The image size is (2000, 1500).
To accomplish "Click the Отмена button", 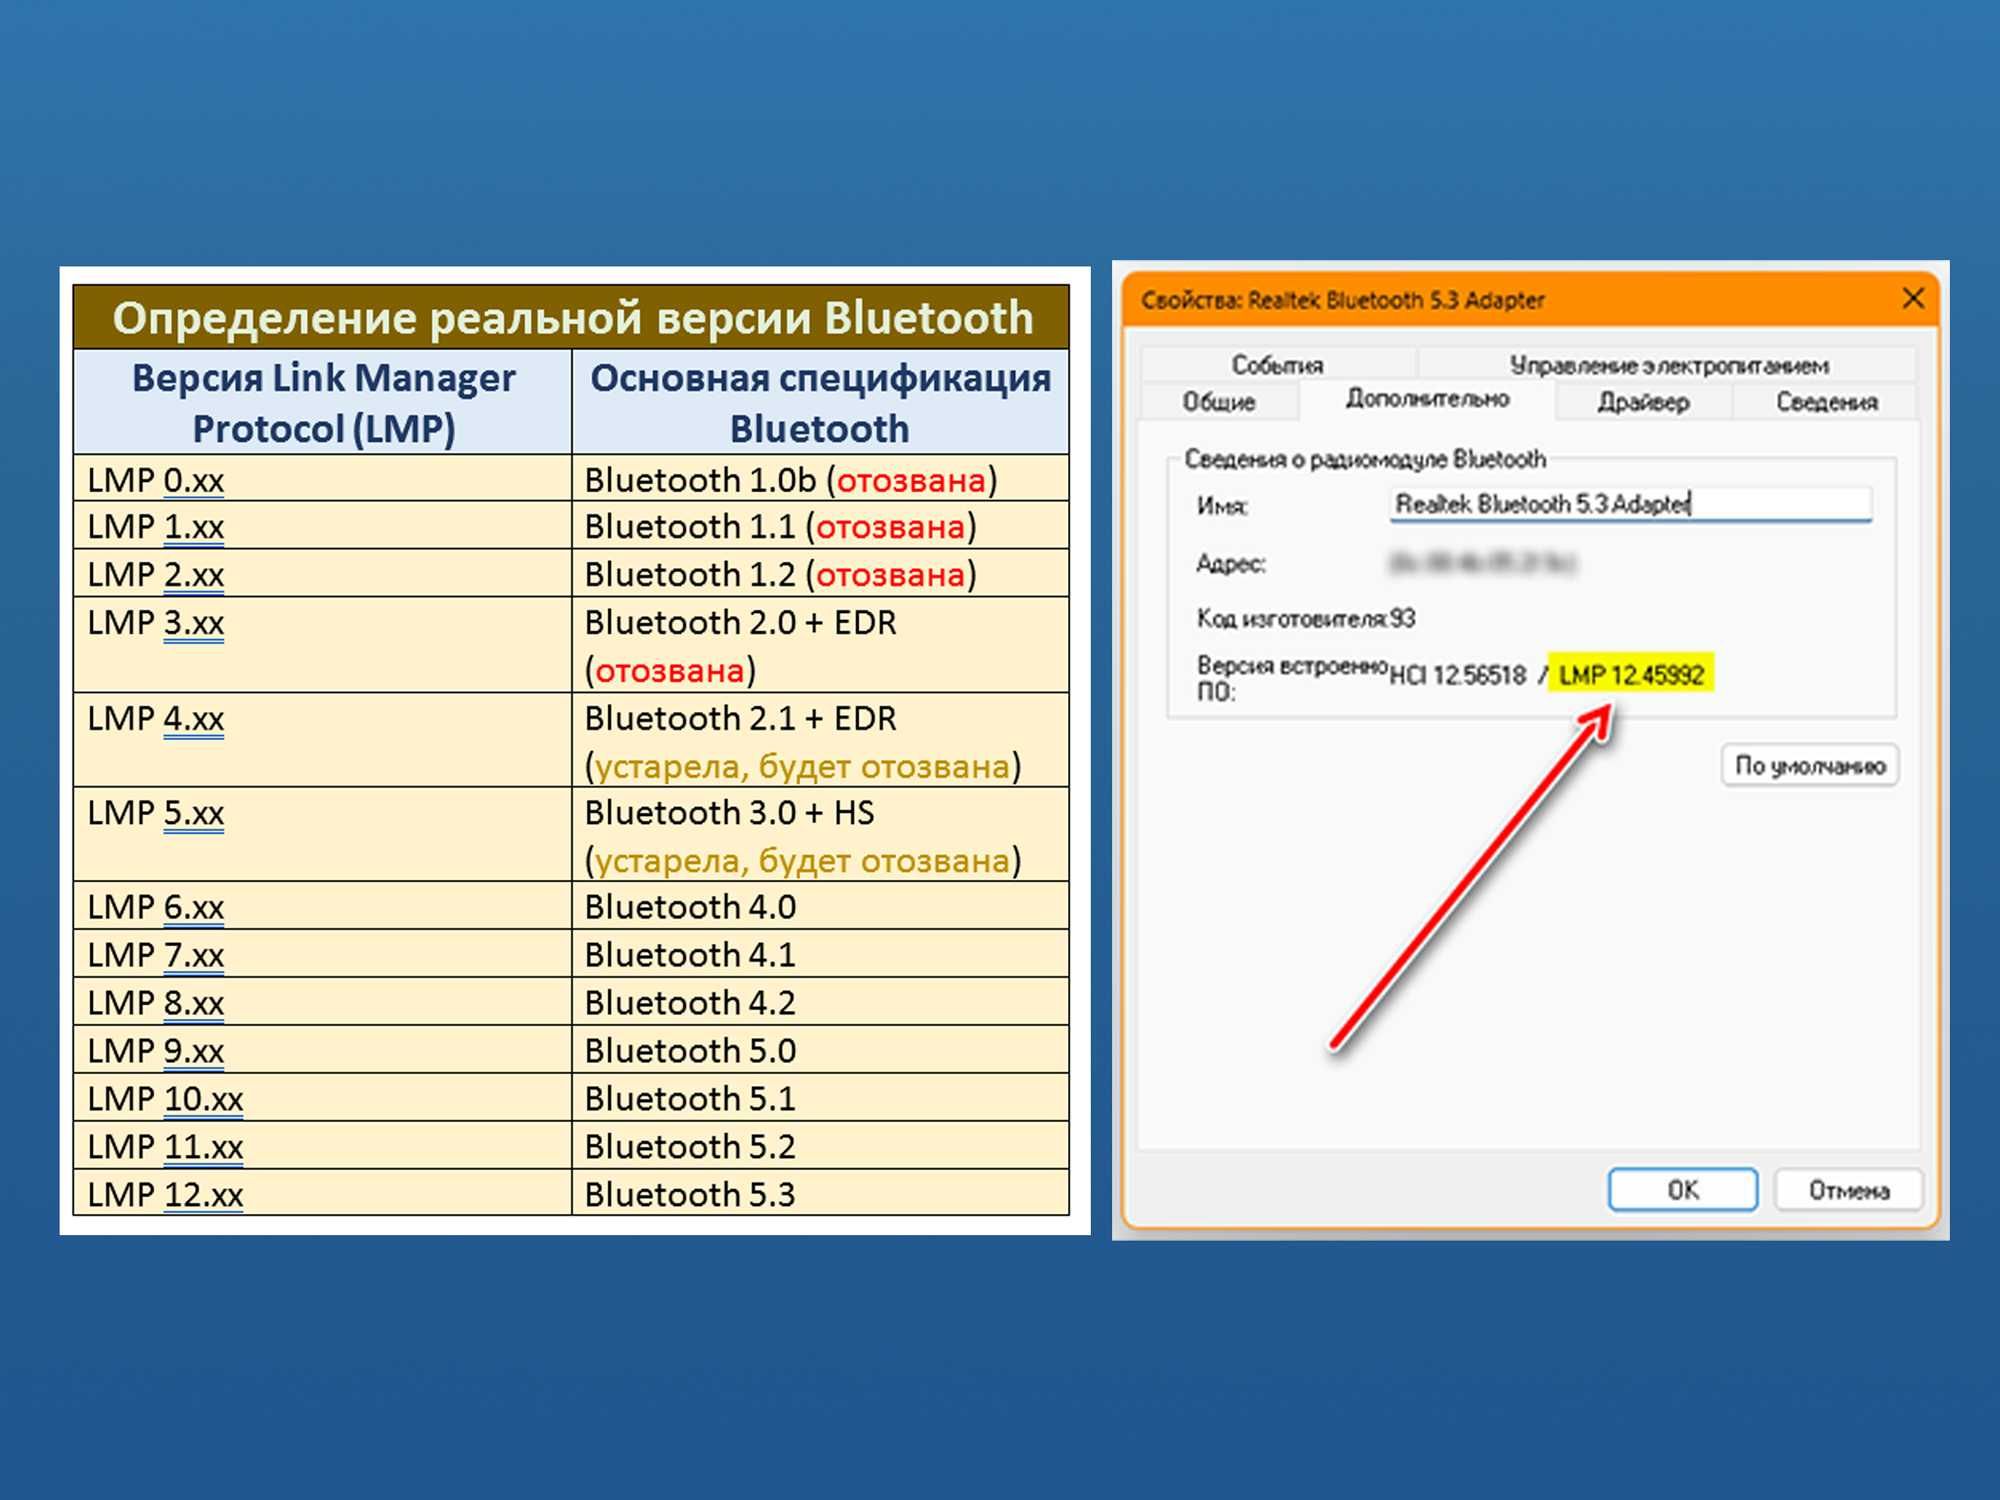I will (x=1849, y=1190).
